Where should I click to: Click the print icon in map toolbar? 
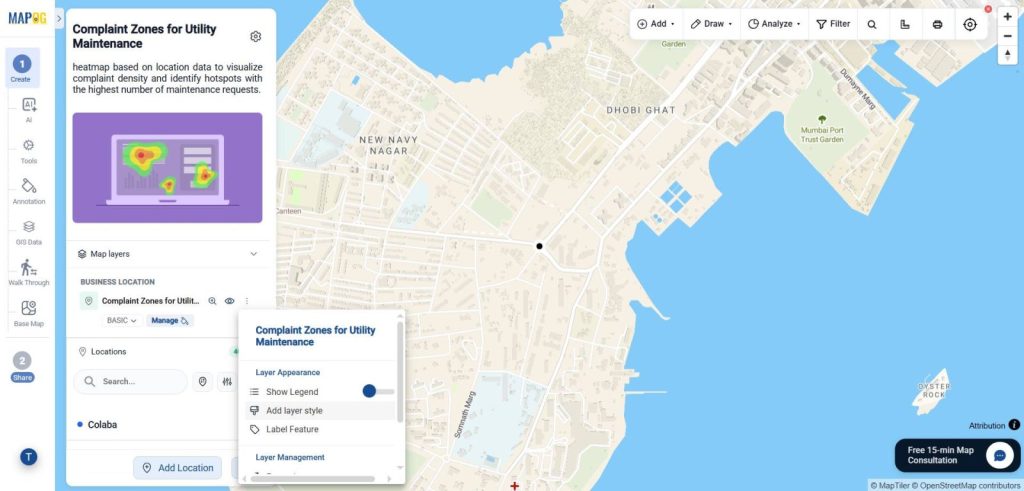pos(937,24)
